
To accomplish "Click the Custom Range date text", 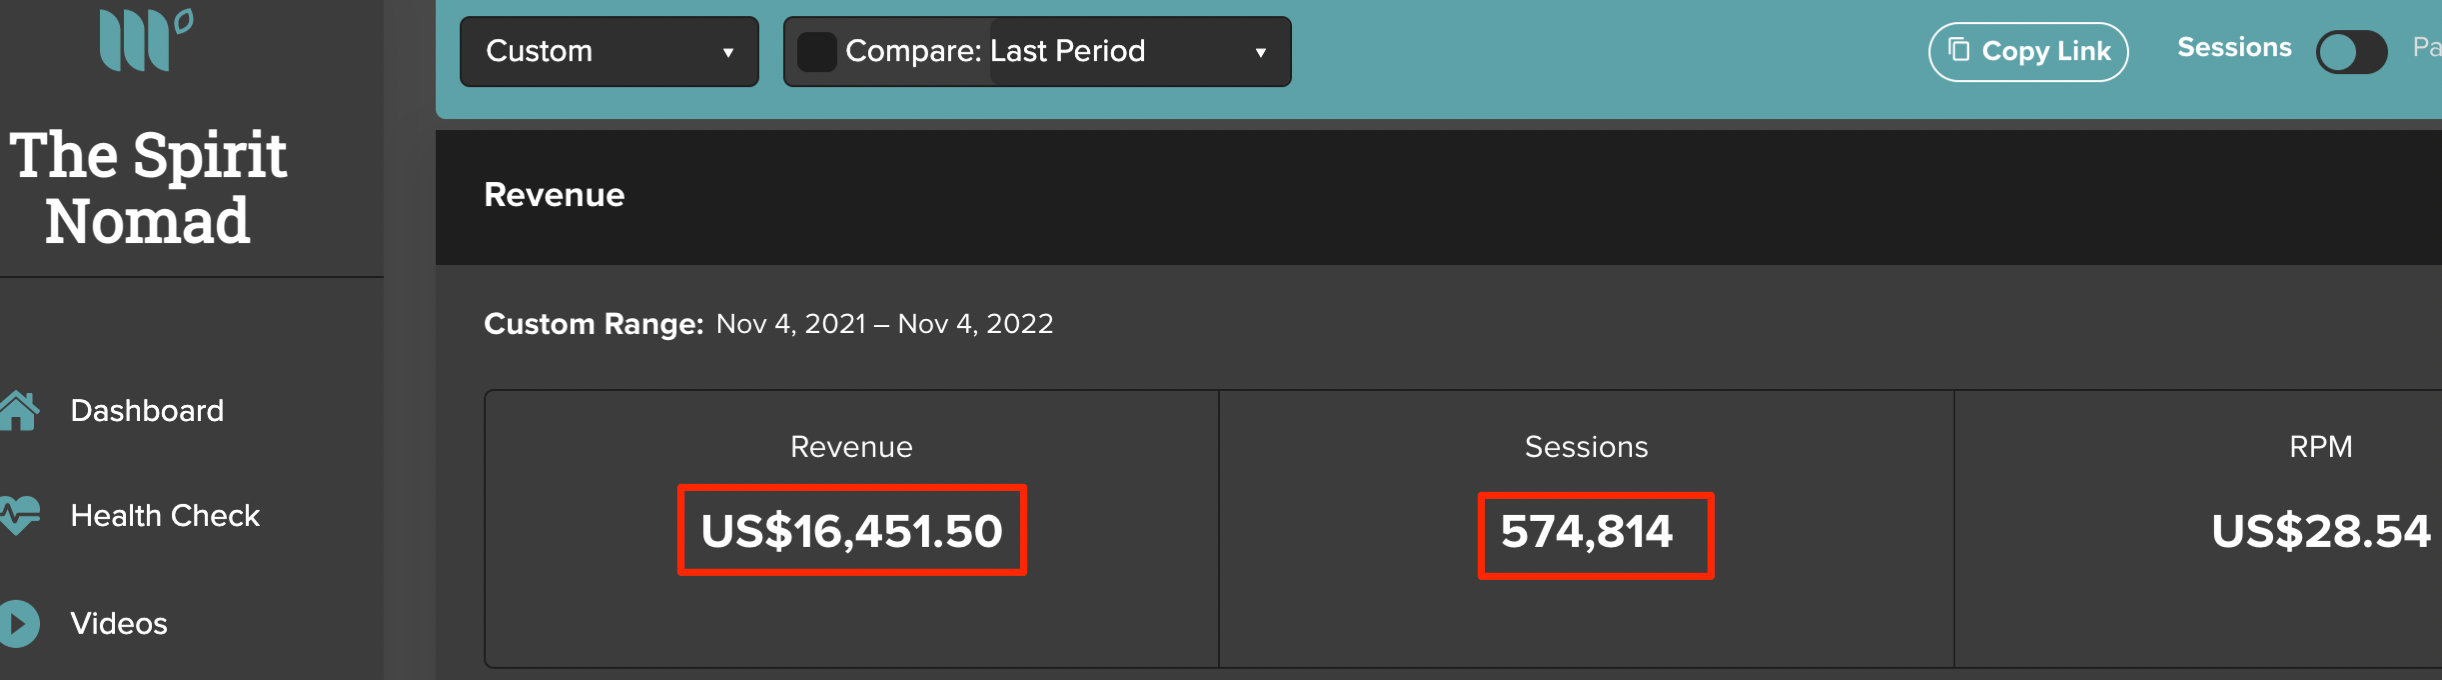I will coord(884,324).
